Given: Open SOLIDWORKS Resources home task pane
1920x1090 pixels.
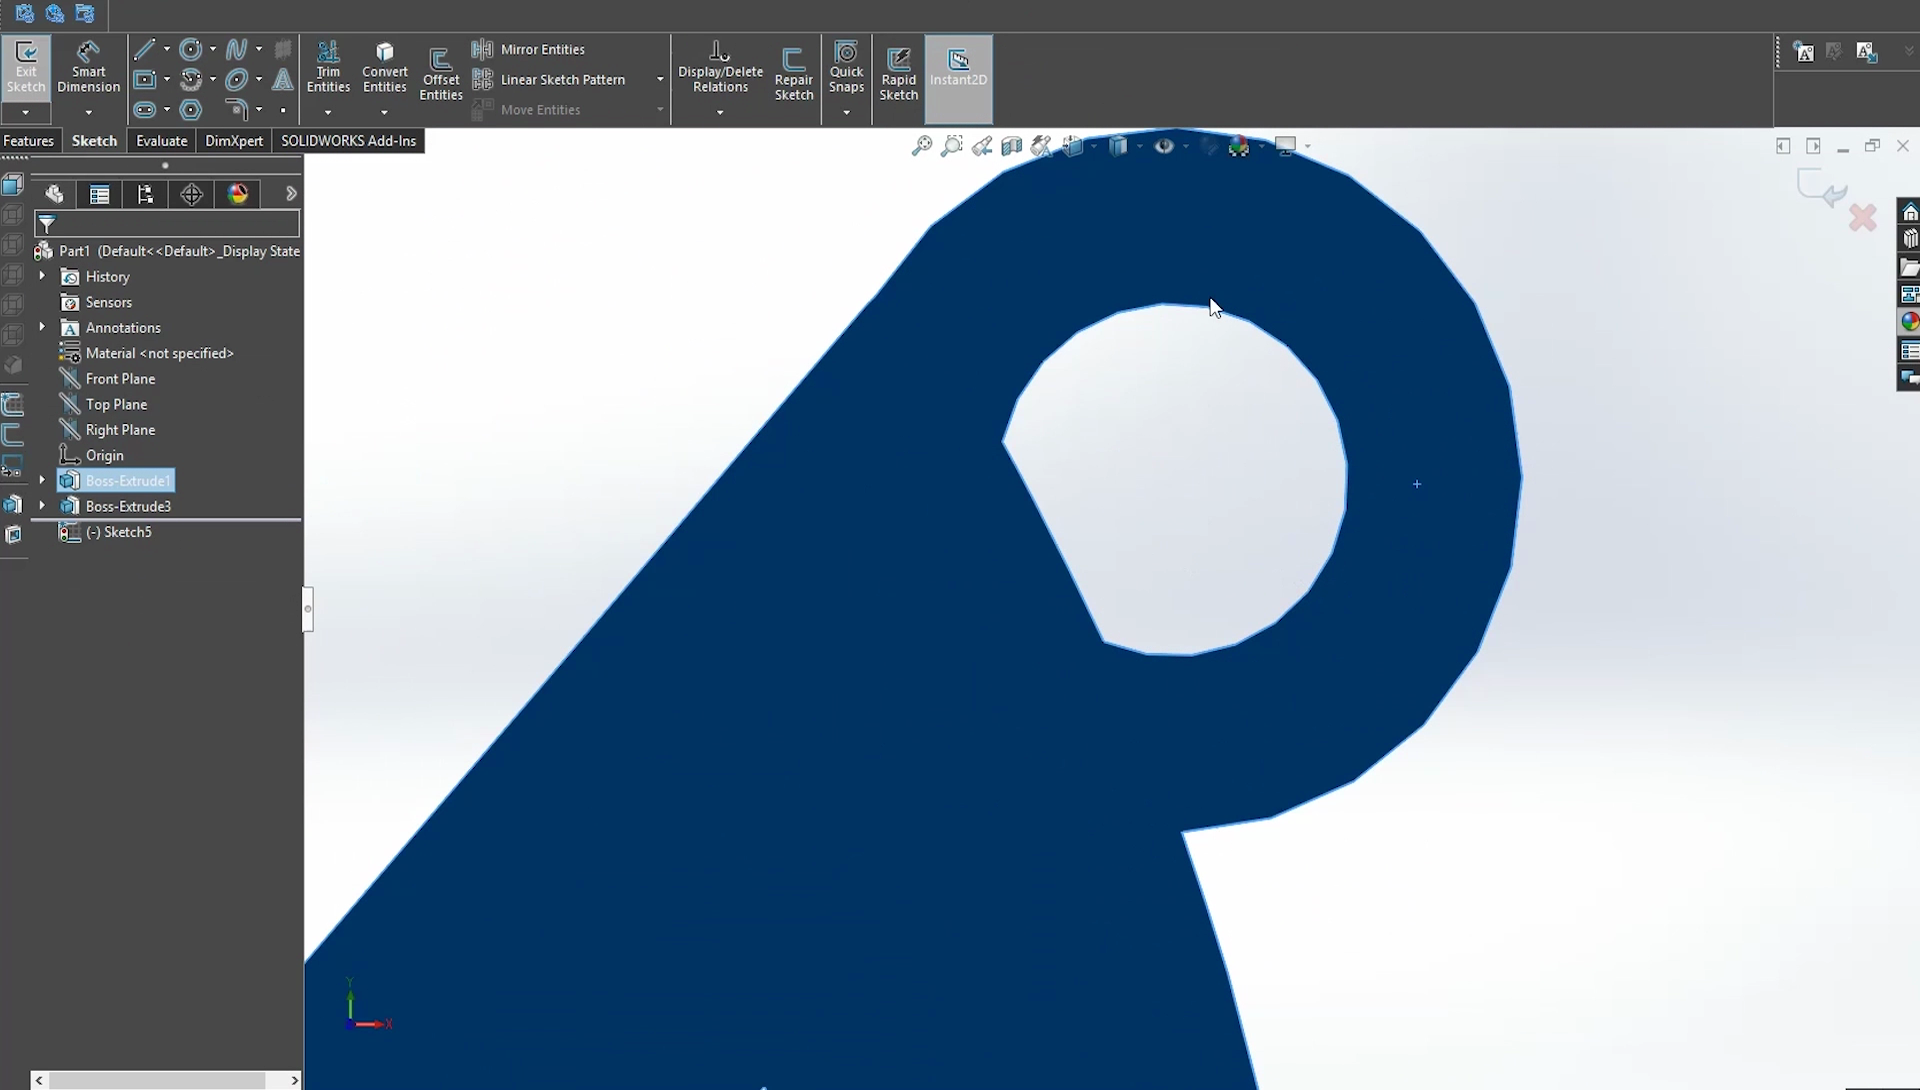Looking at the screenshot, I should 1910,212.
